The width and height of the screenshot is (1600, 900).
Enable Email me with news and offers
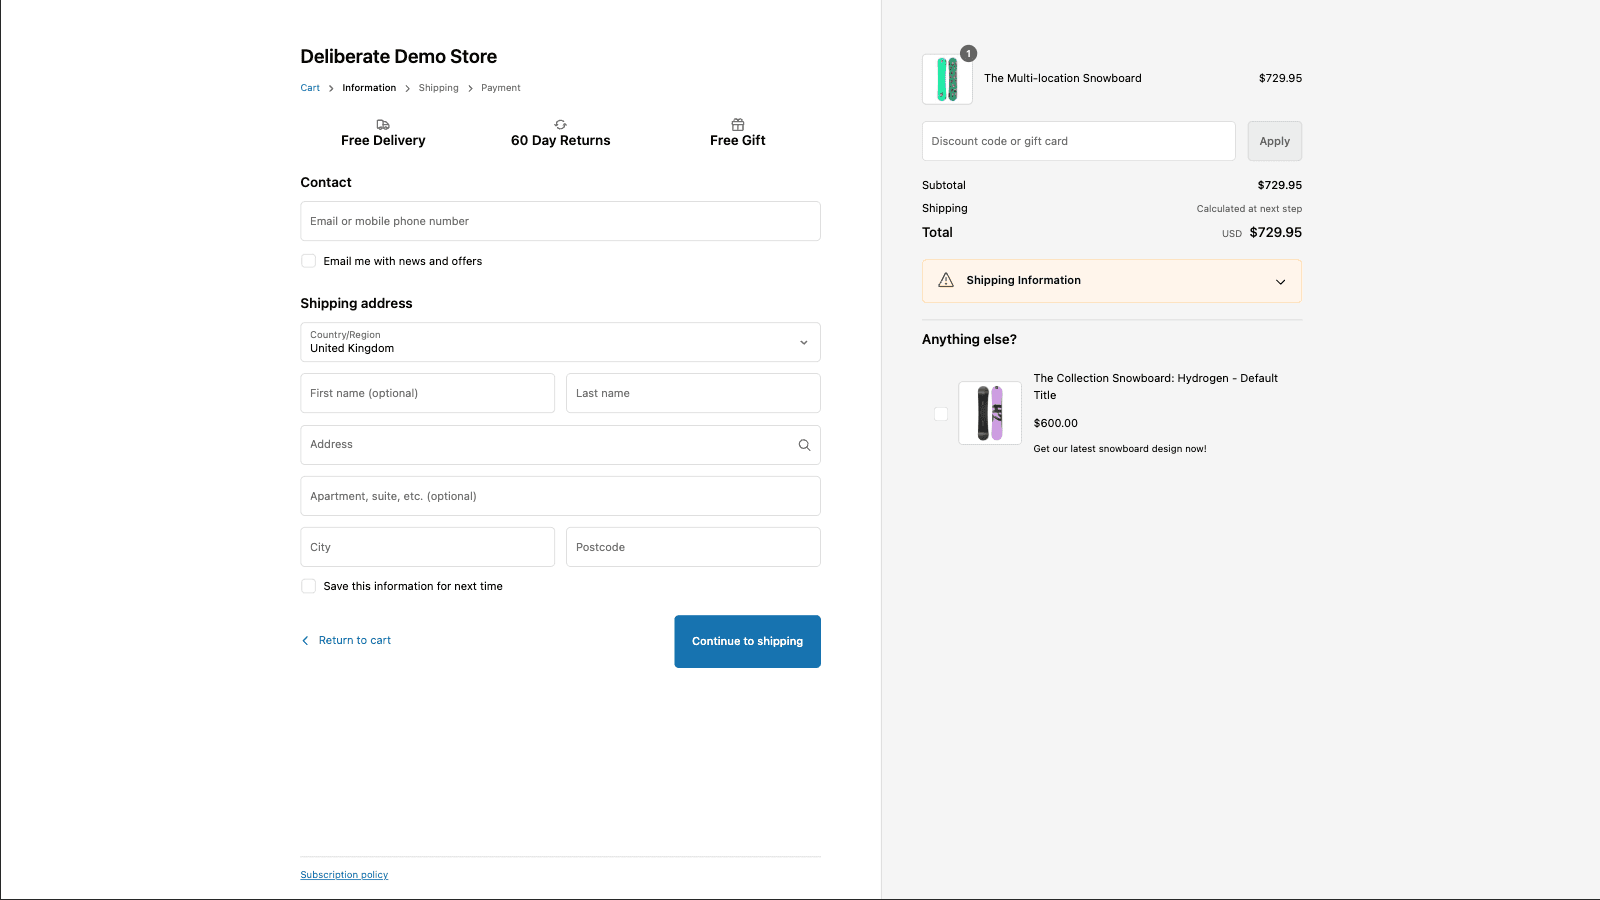(x=308, y=260)
